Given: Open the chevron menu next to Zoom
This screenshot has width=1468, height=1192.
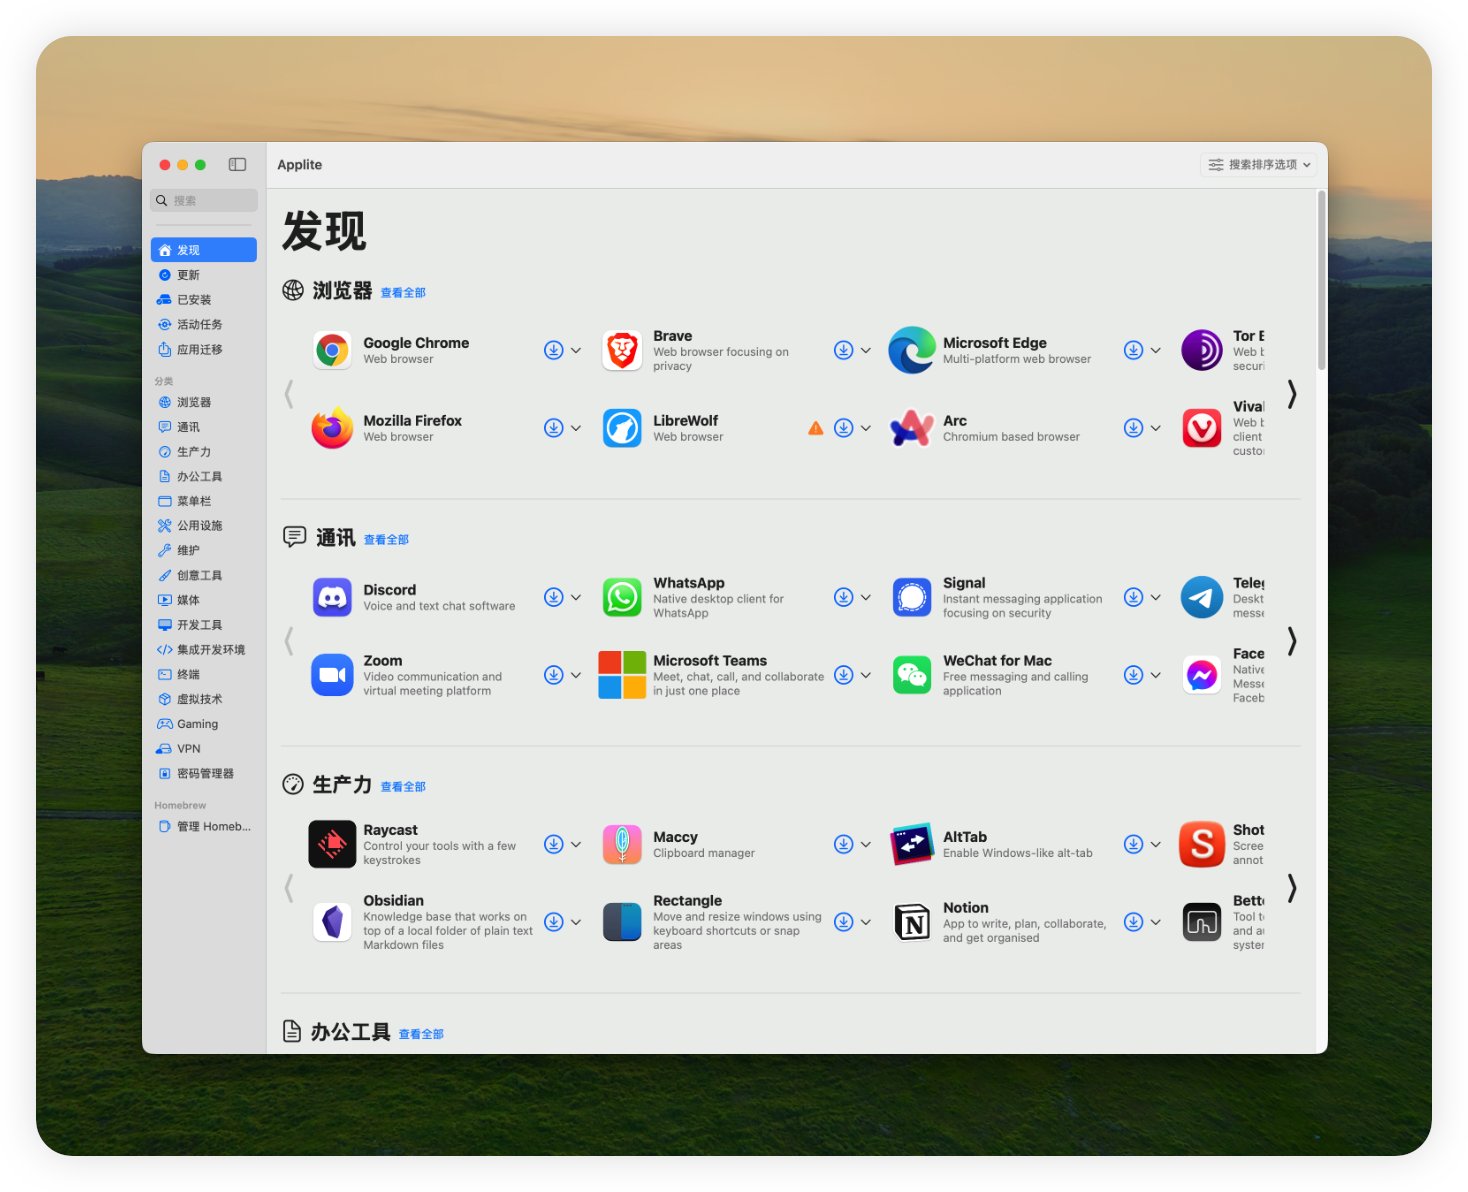Looking at the screenshot, I should point(576,675).
